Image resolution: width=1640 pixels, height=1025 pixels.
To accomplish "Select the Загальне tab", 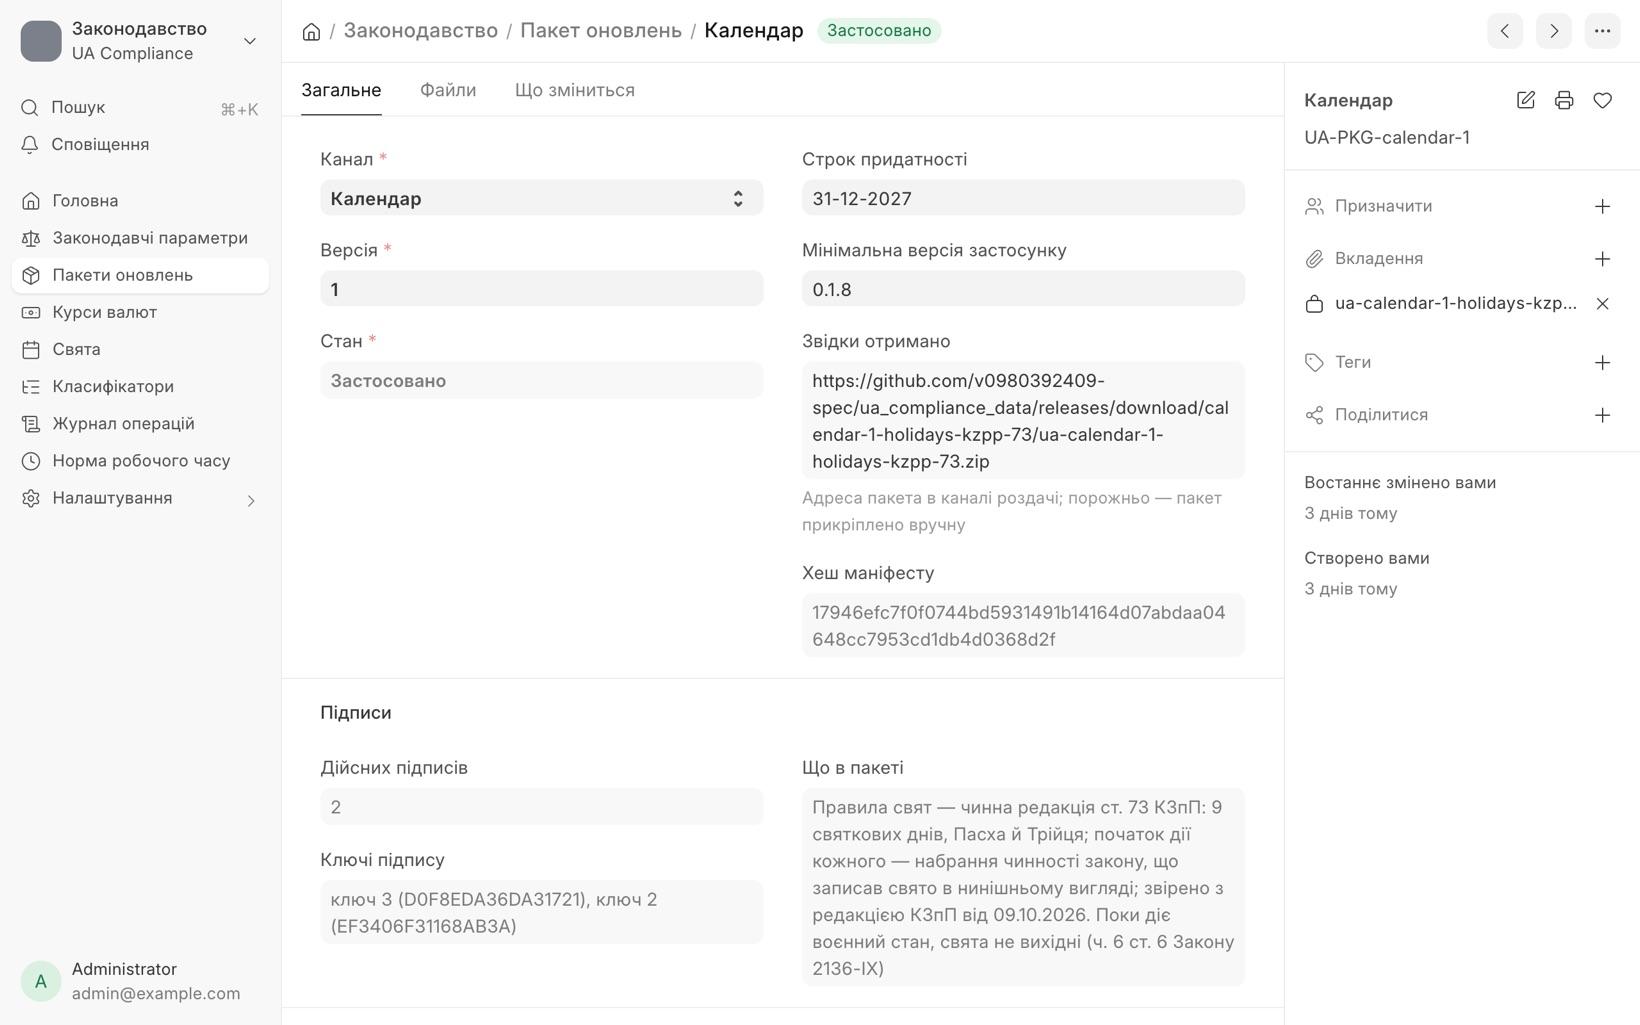I will 341,90.
